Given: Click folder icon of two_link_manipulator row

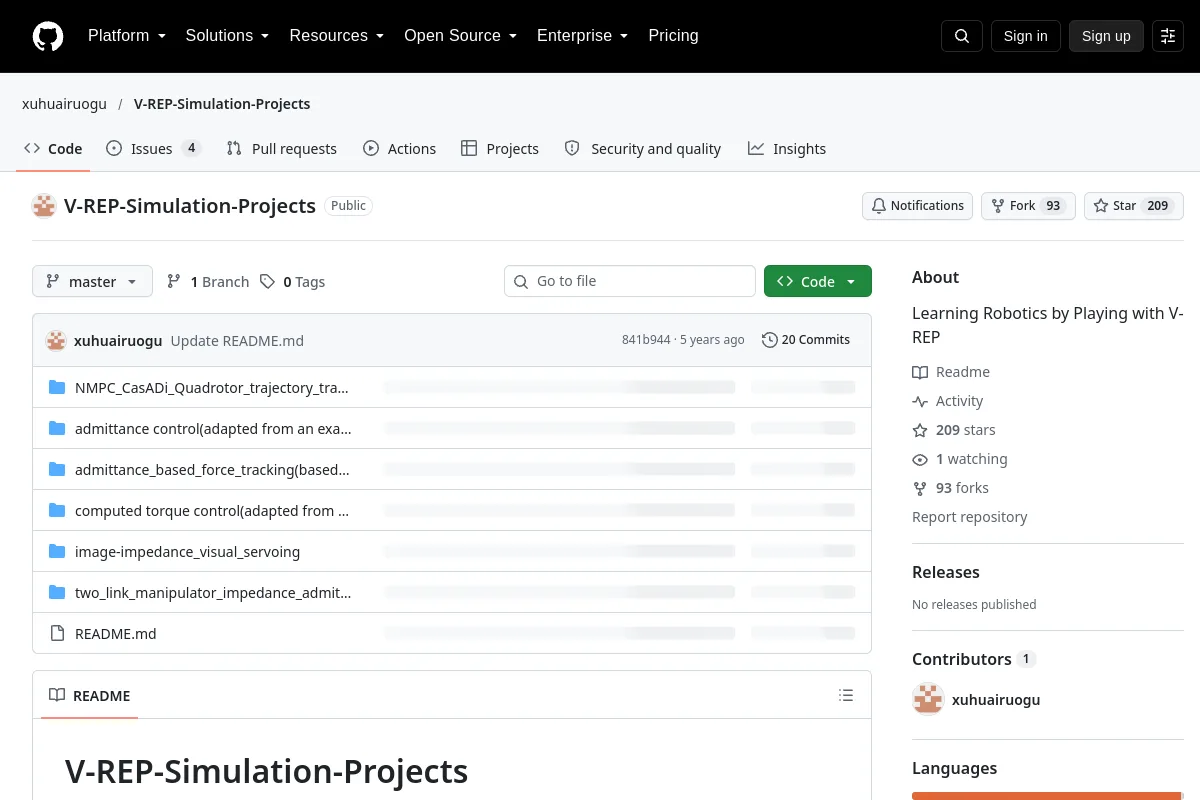Looking at the screenshot, I should click(57, 593).
